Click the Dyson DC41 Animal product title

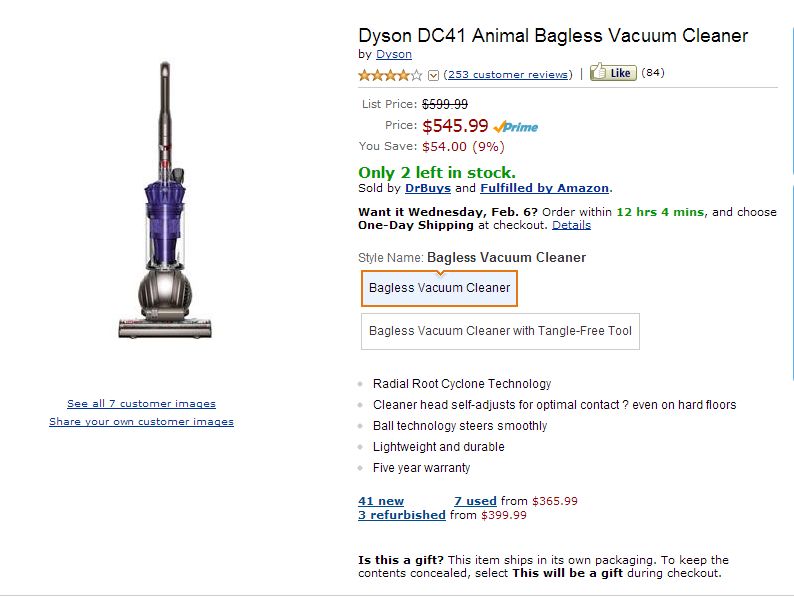click(x=553, y=36)
